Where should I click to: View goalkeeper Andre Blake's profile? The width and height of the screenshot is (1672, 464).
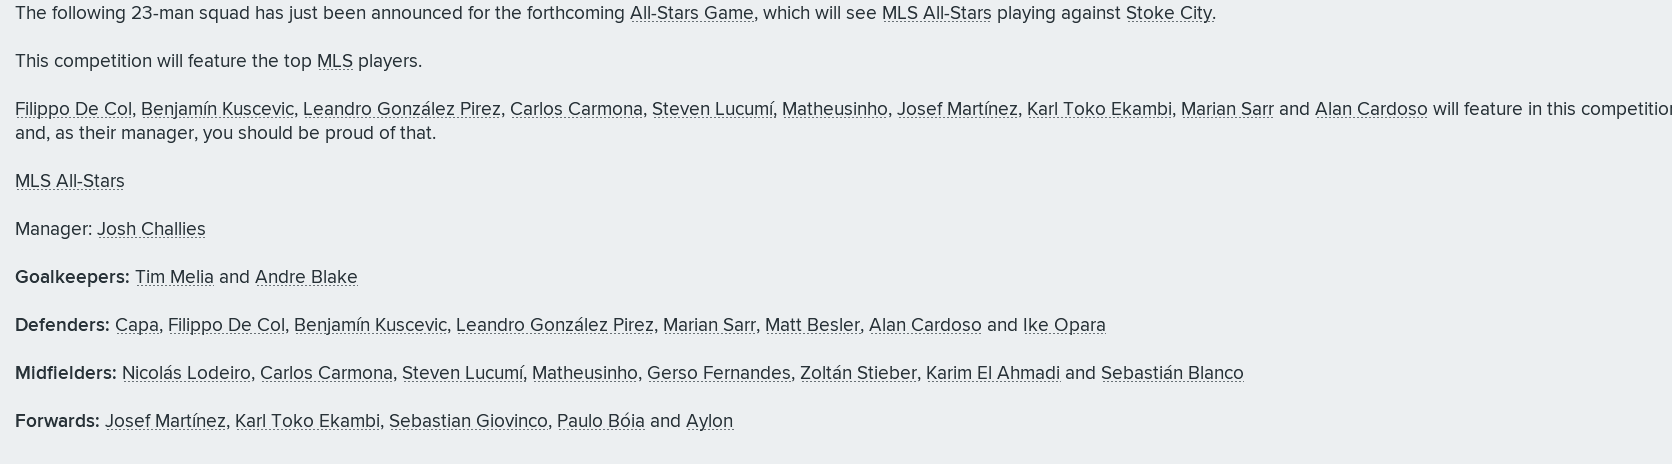click(x=306, y=277)
